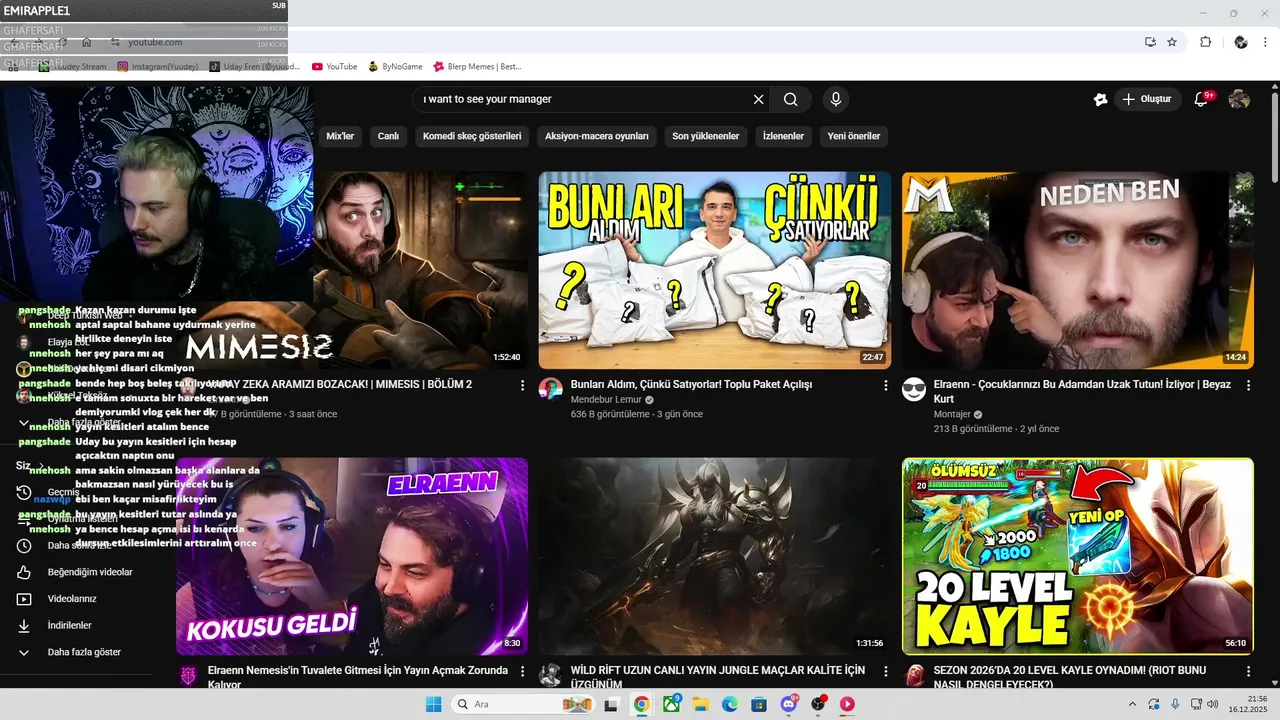Open options menu for Bunları Aldım video

point(885,385)
